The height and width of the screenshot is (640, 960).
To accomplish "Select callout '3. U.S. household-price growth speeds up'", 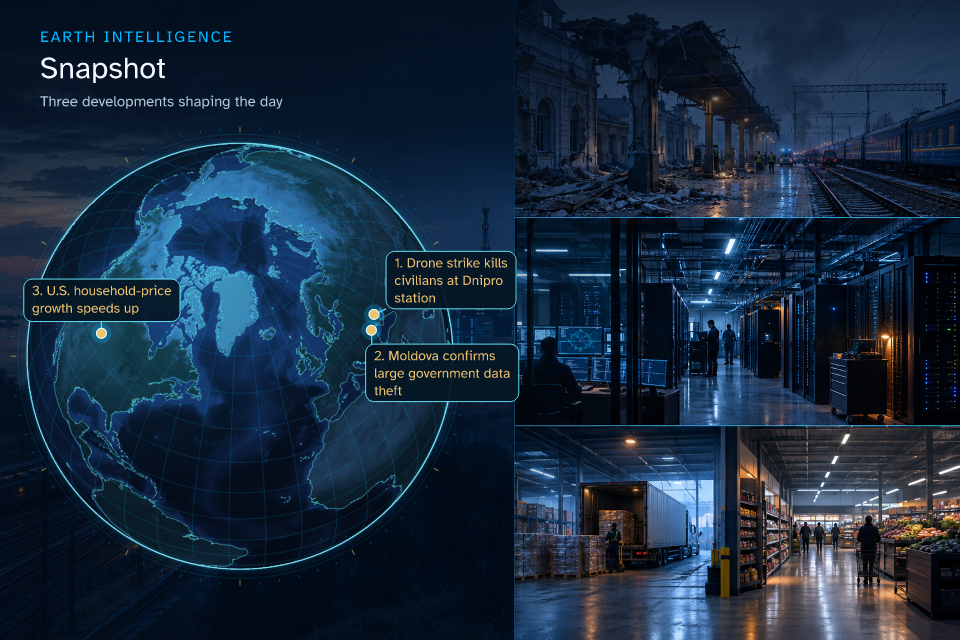I will tap(102, 299).
